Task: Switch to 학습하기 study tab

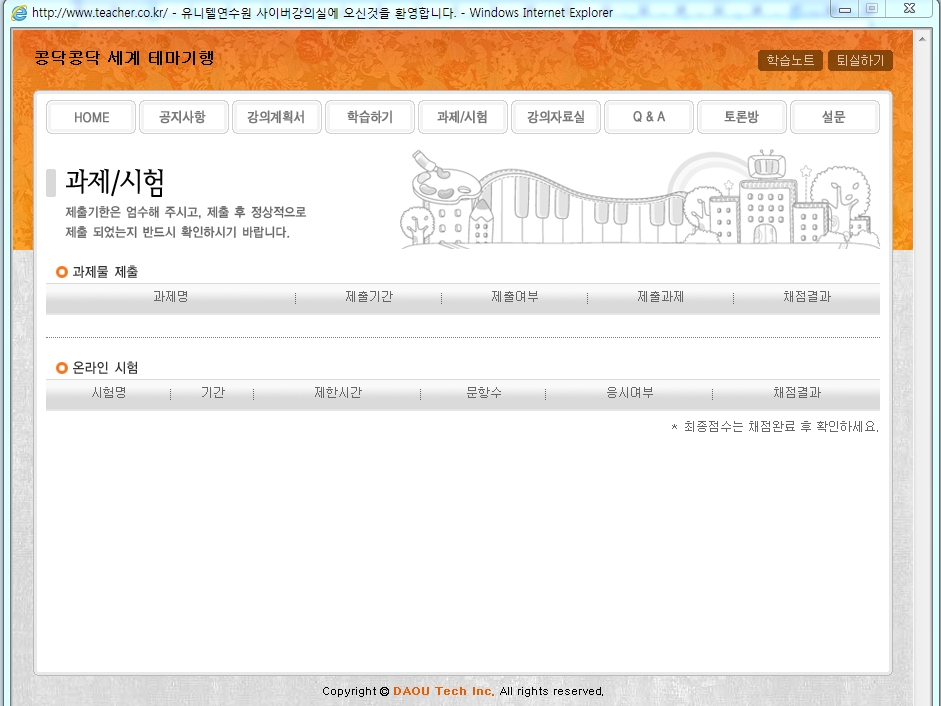Action: point(370,117)
